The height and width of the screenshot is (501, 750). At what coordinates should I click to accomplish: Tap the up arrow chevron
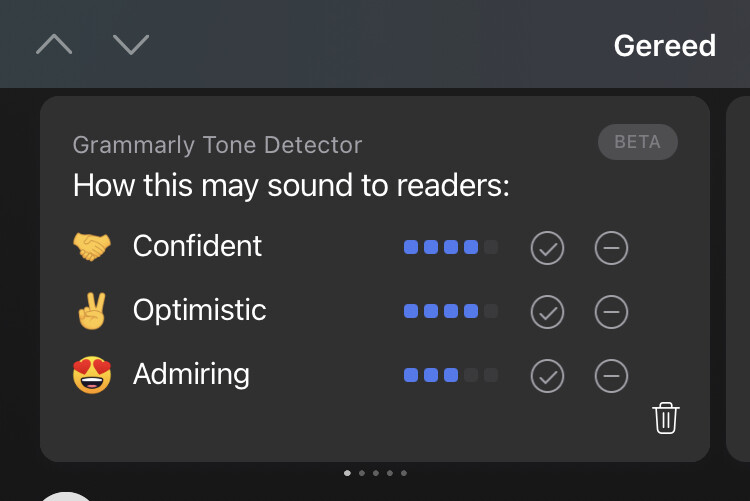coord(54,44)
